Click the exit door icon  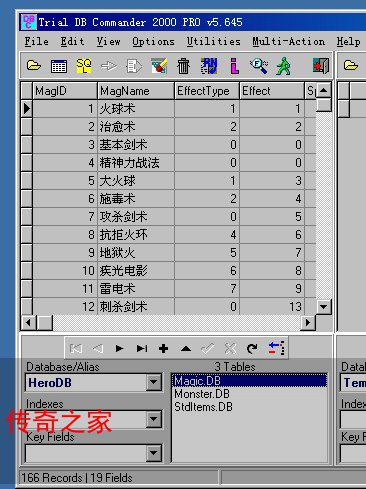321,66
